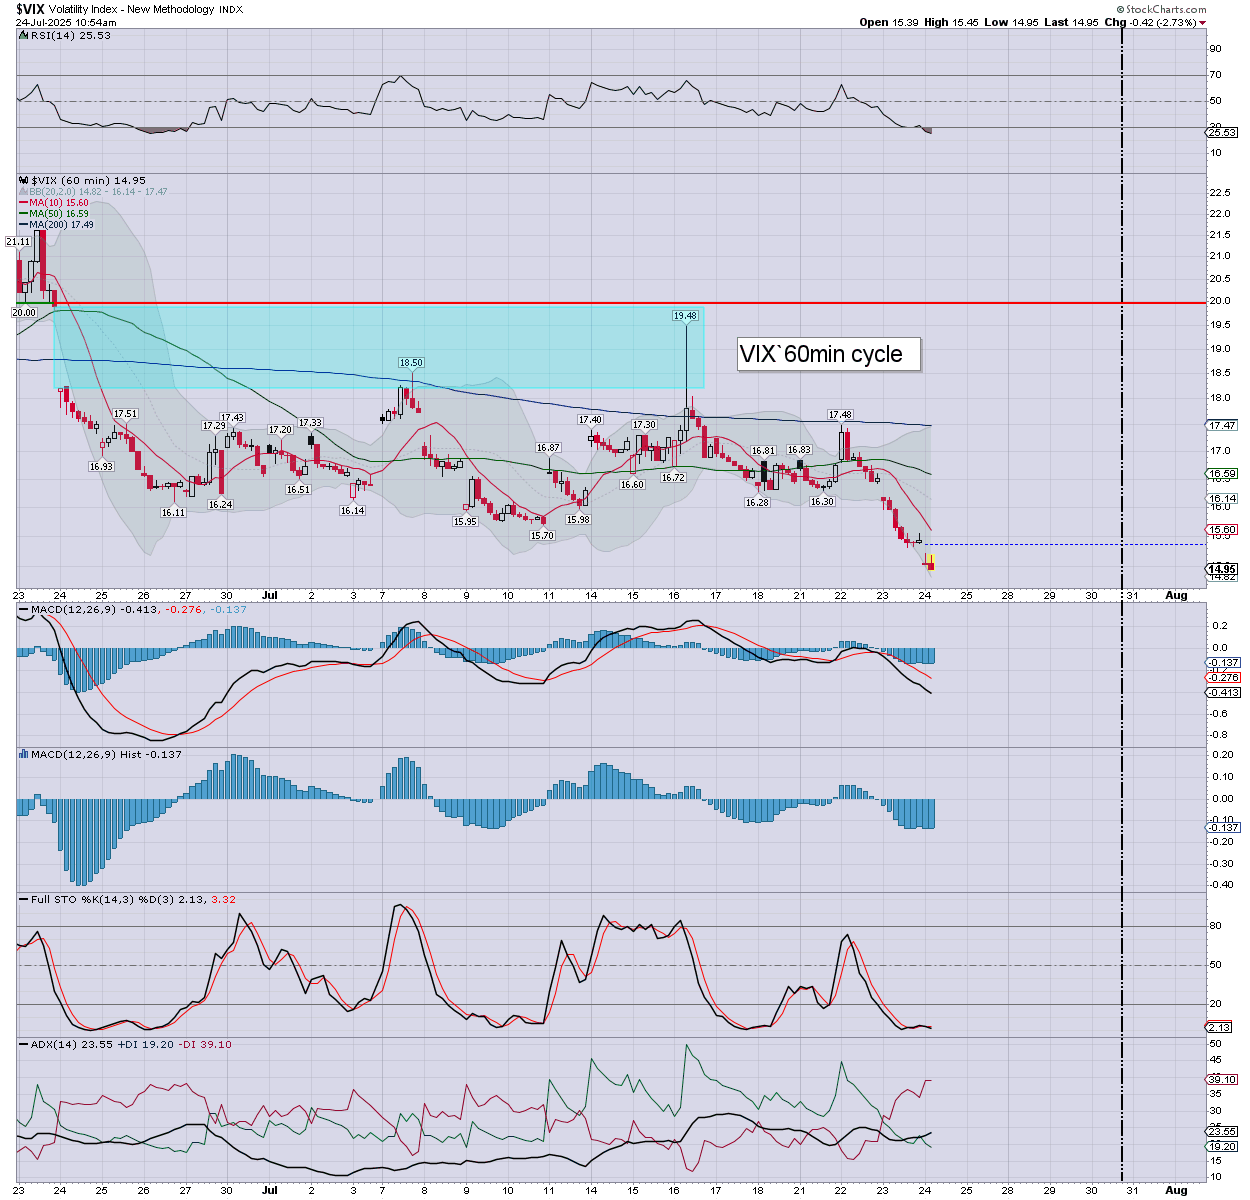The image size is (1250, 1200).
Task: Click the MACD(12,26,9) line legend icon
Action: pyautogui.click(x=24, y=609)
